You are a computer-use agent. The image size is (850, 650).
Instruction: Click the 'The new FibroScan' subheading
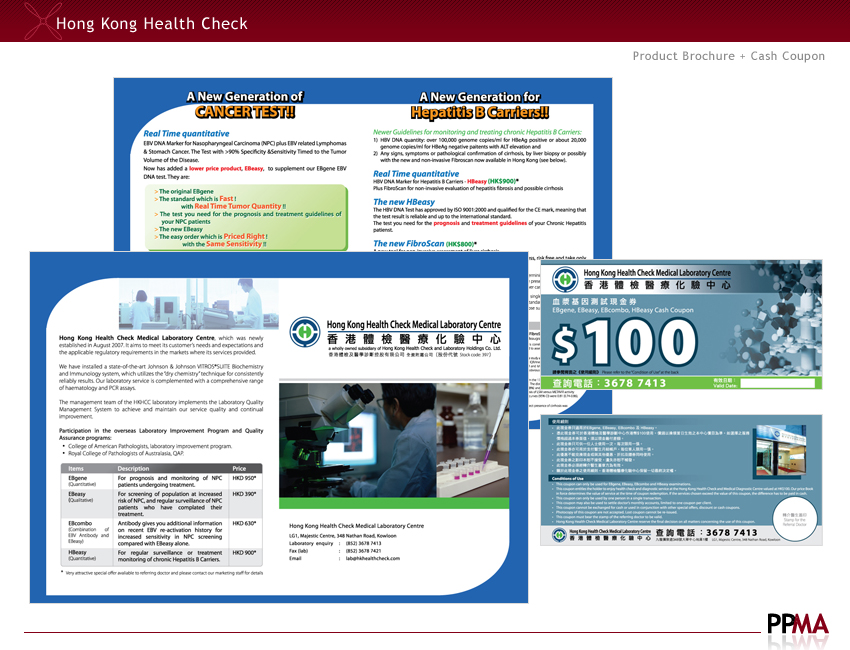(409, 243)
